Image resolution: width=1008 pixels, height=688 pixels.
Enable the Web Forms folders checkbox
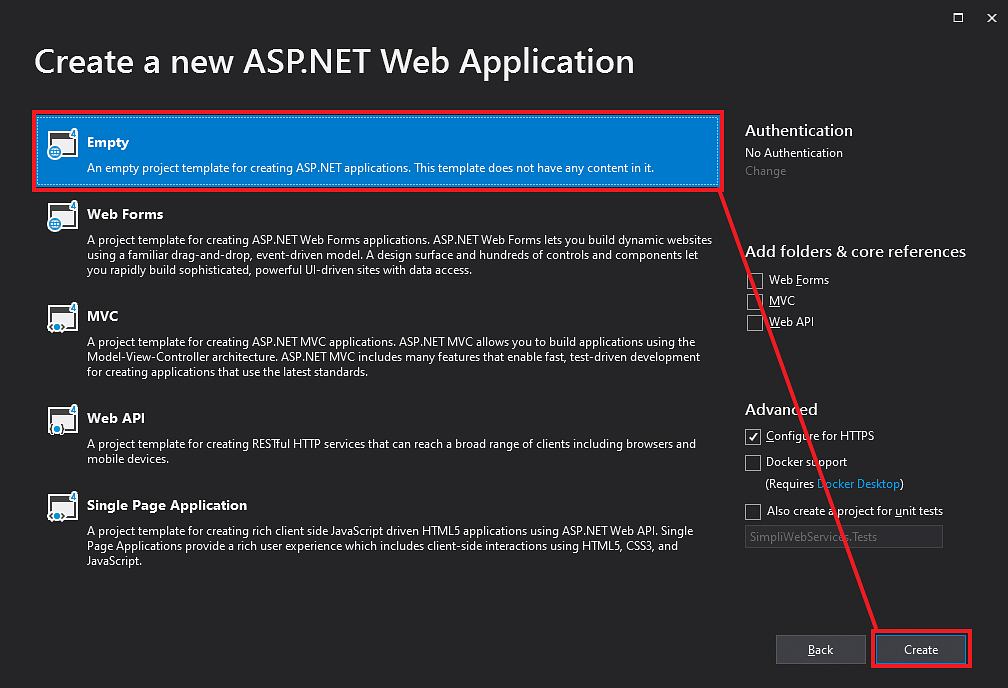click(755, 280)
